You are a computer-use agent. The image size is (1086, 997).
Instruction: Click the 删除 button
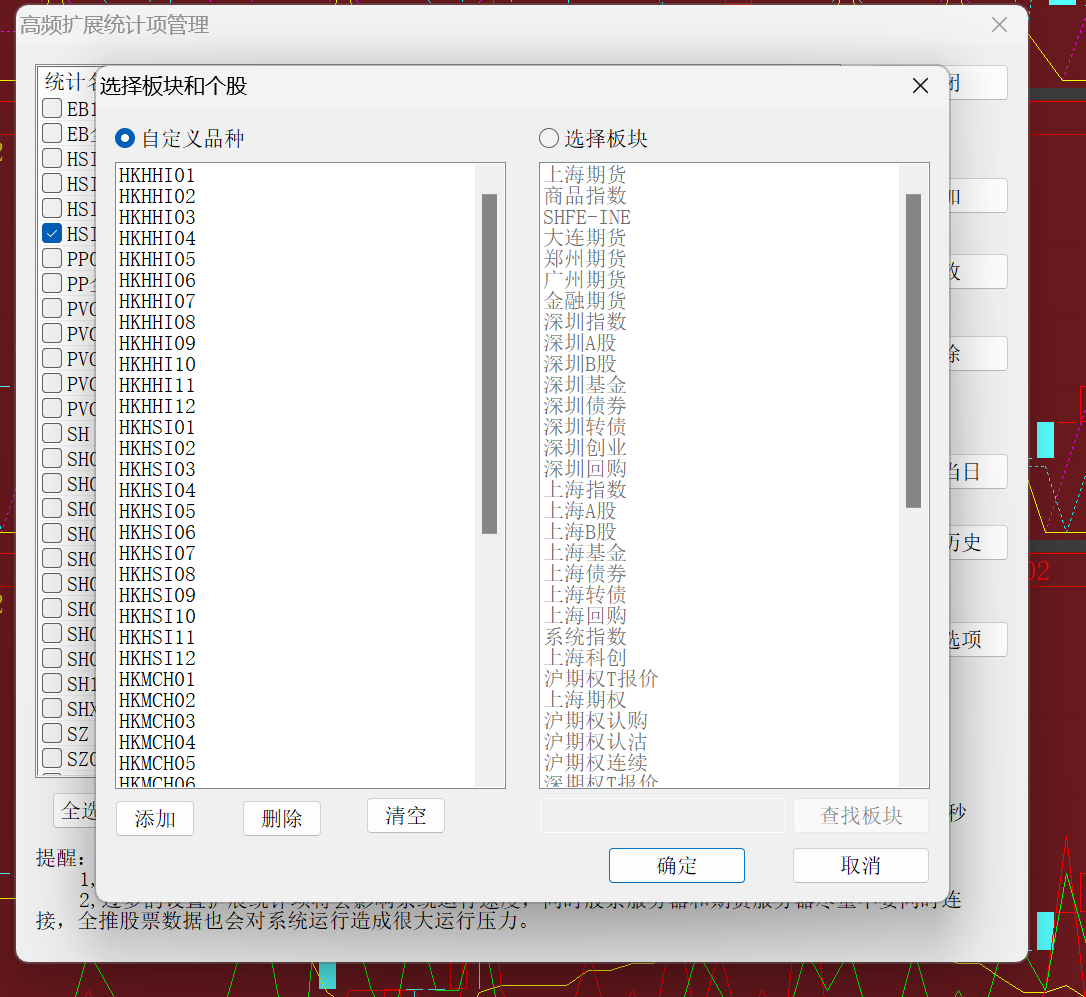pyautogui.click(x=282, y=818)
